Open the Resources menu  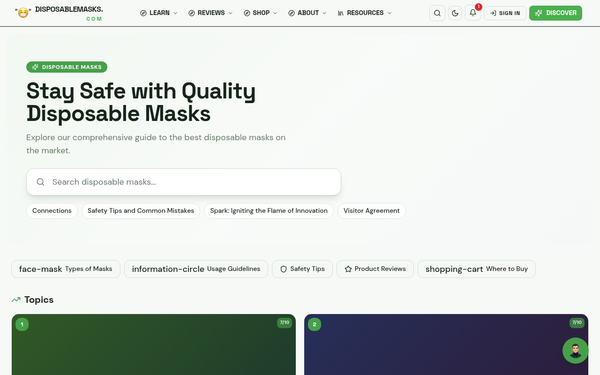point(364,13)
